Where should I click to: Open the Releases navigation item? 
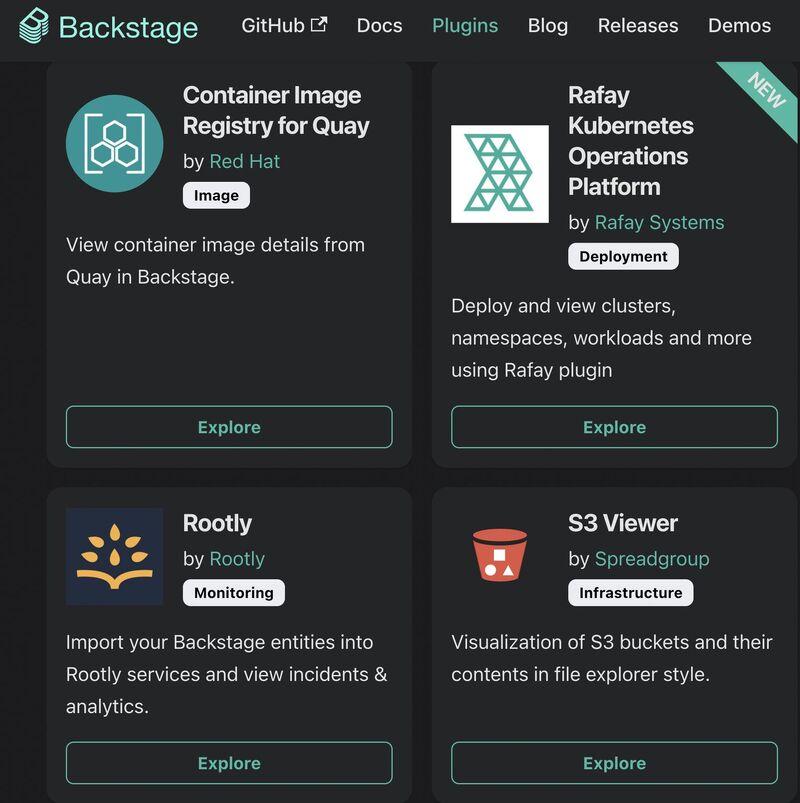coord(638,26)
